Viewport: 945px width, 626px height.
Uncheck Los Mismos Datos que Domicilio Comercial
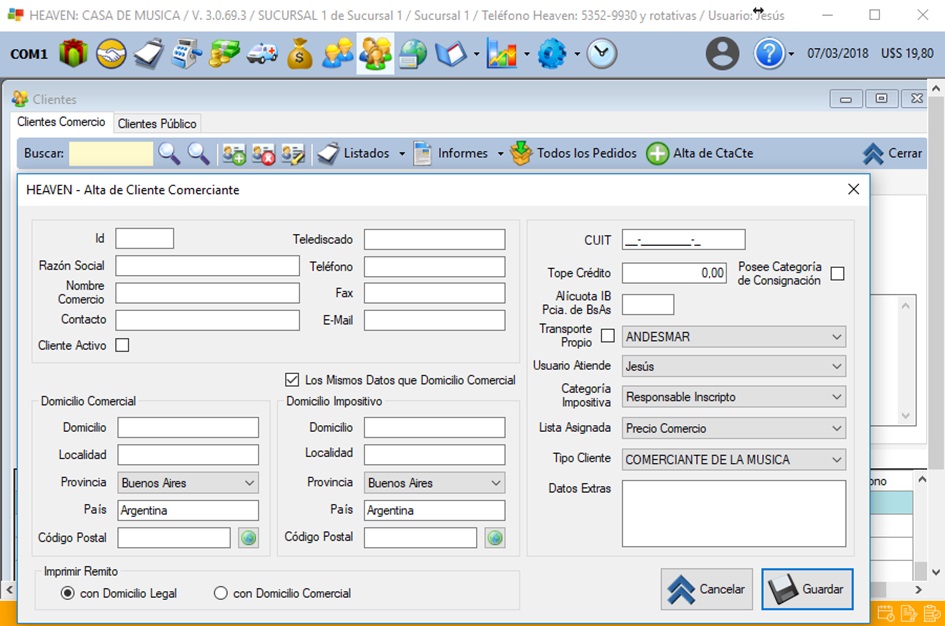point(292,380)
